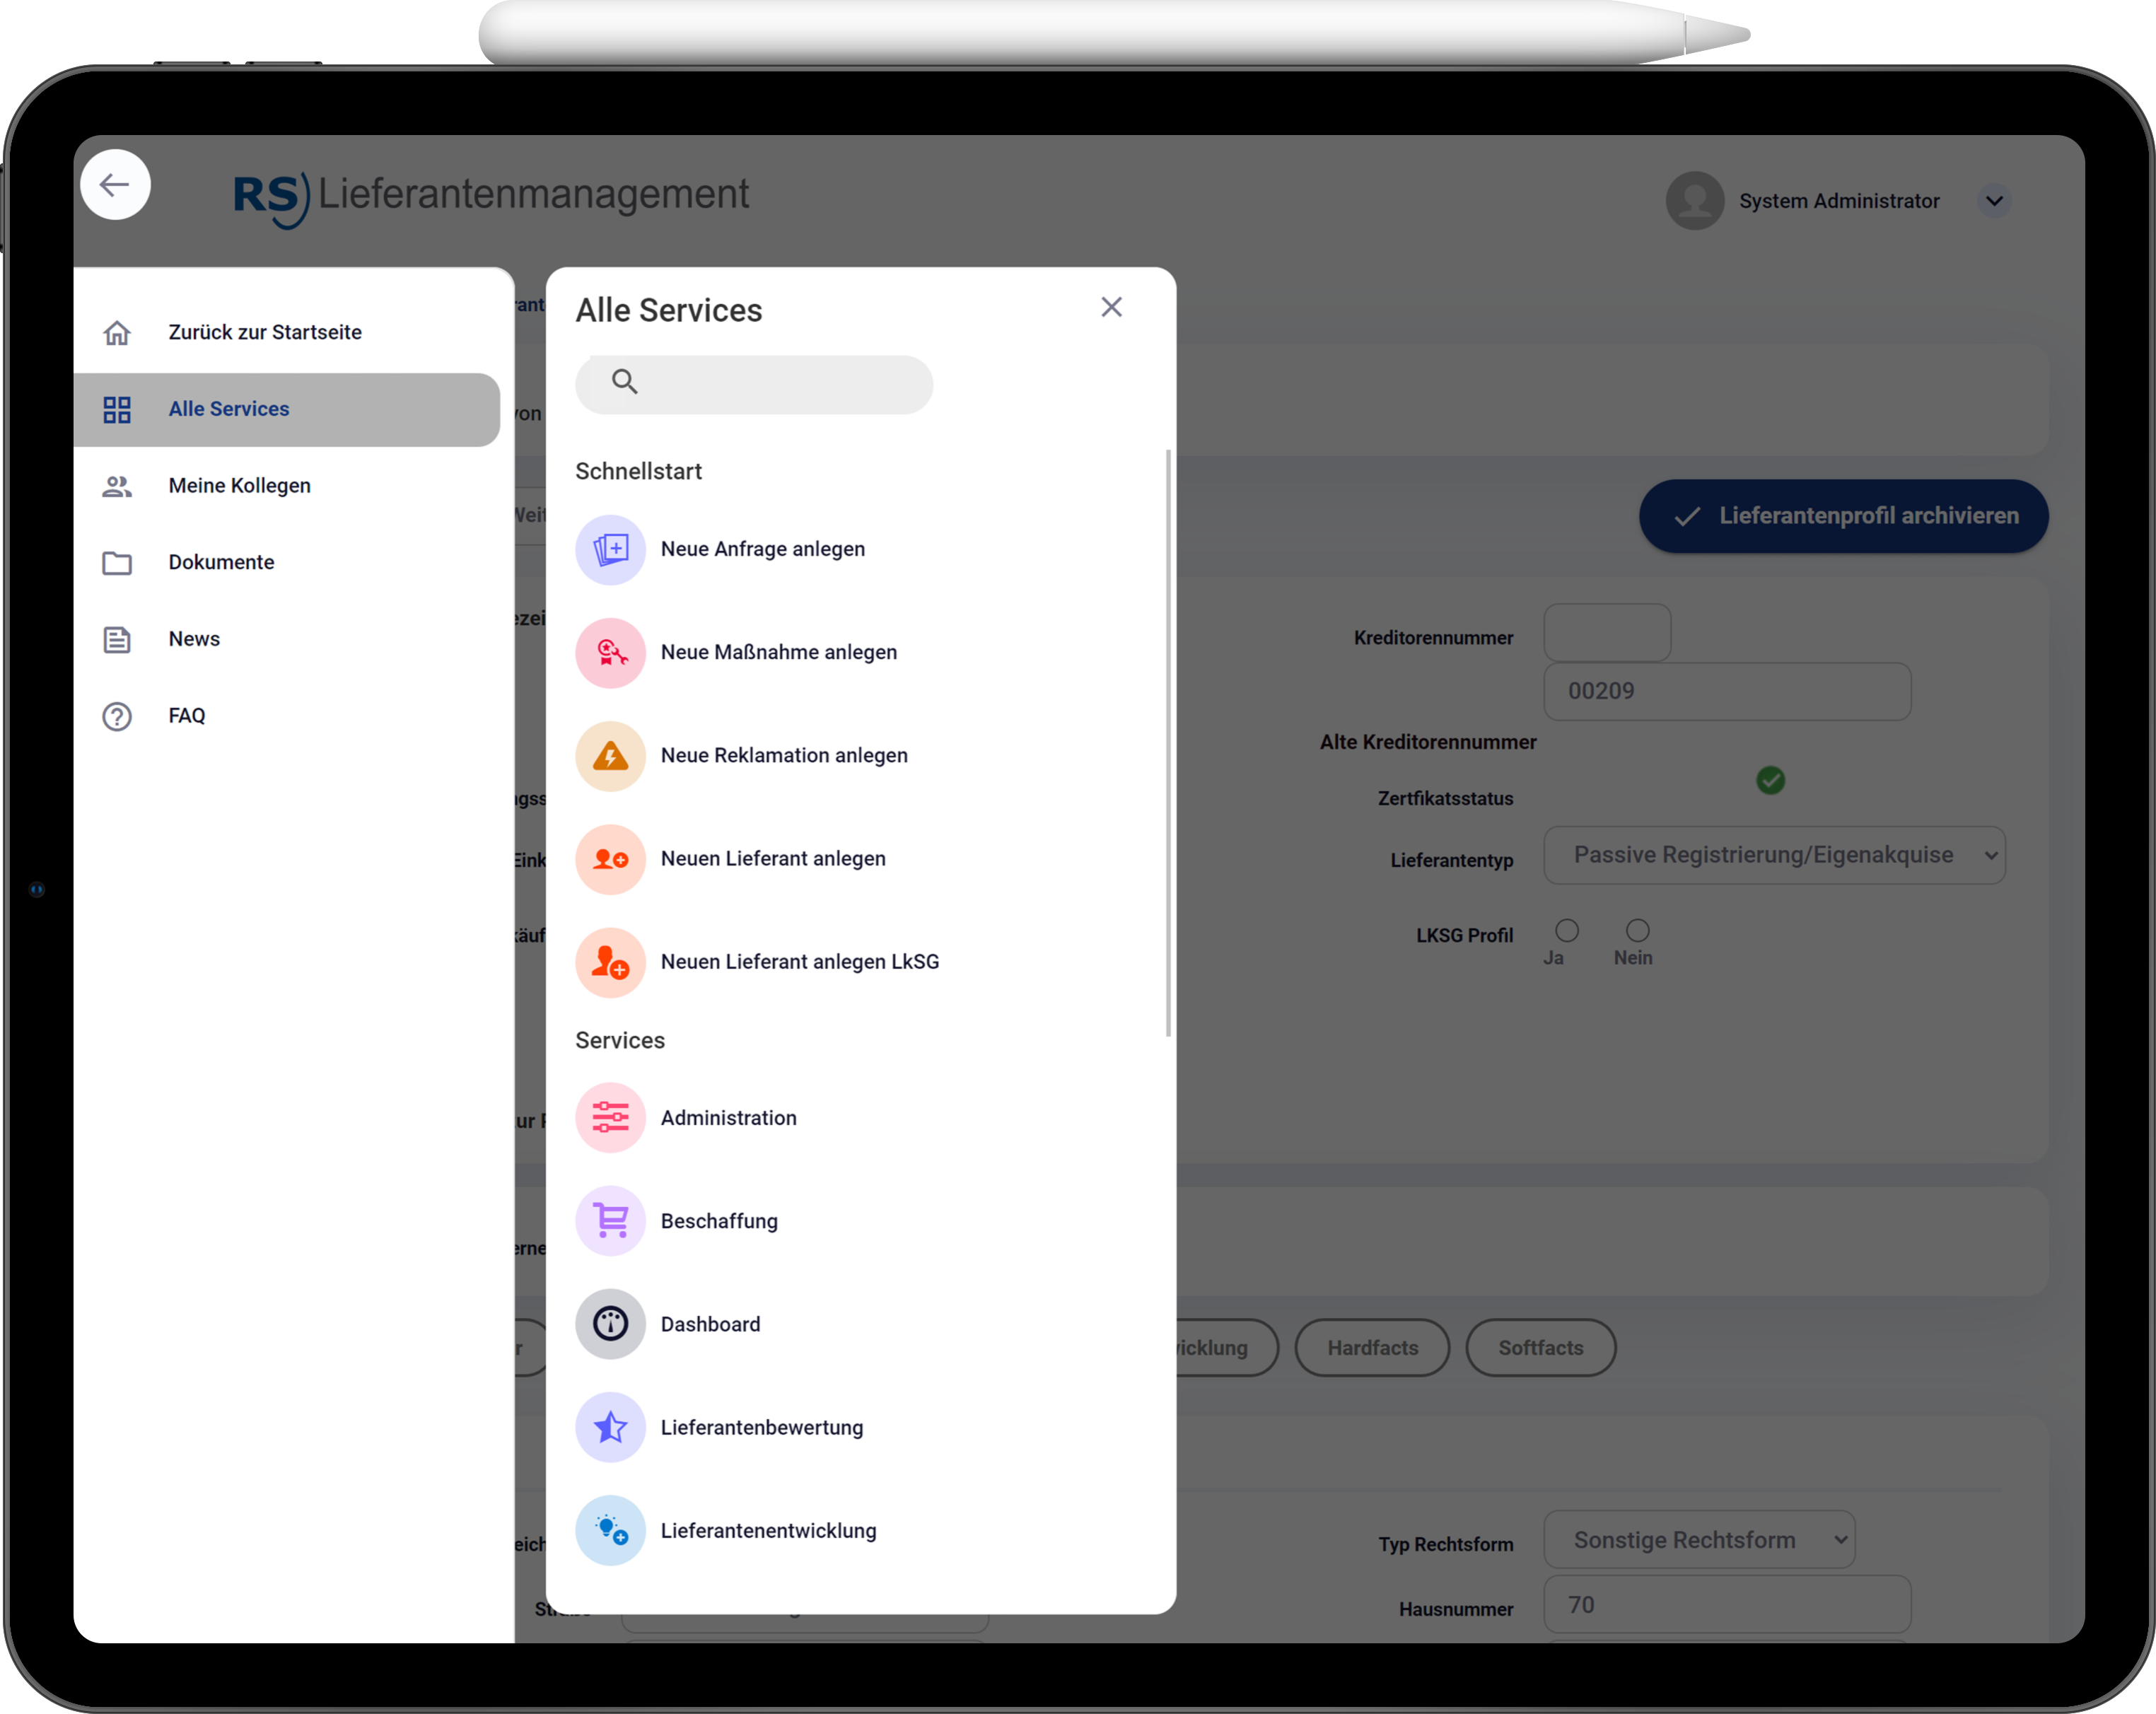
Task: Close the Alle Services panel
Action: [x=1111, y=307]
